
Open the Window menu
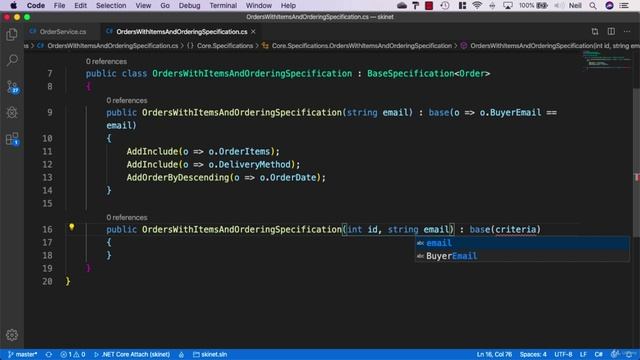point(258,5)
